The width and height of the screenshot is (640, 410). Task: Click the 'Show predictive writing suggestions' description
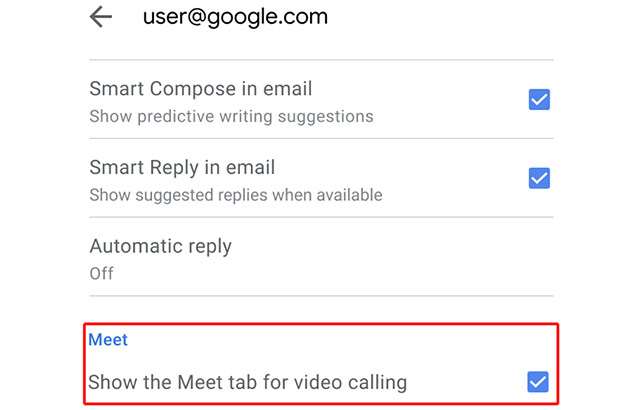pyautogui.click(x=231, y=116)
